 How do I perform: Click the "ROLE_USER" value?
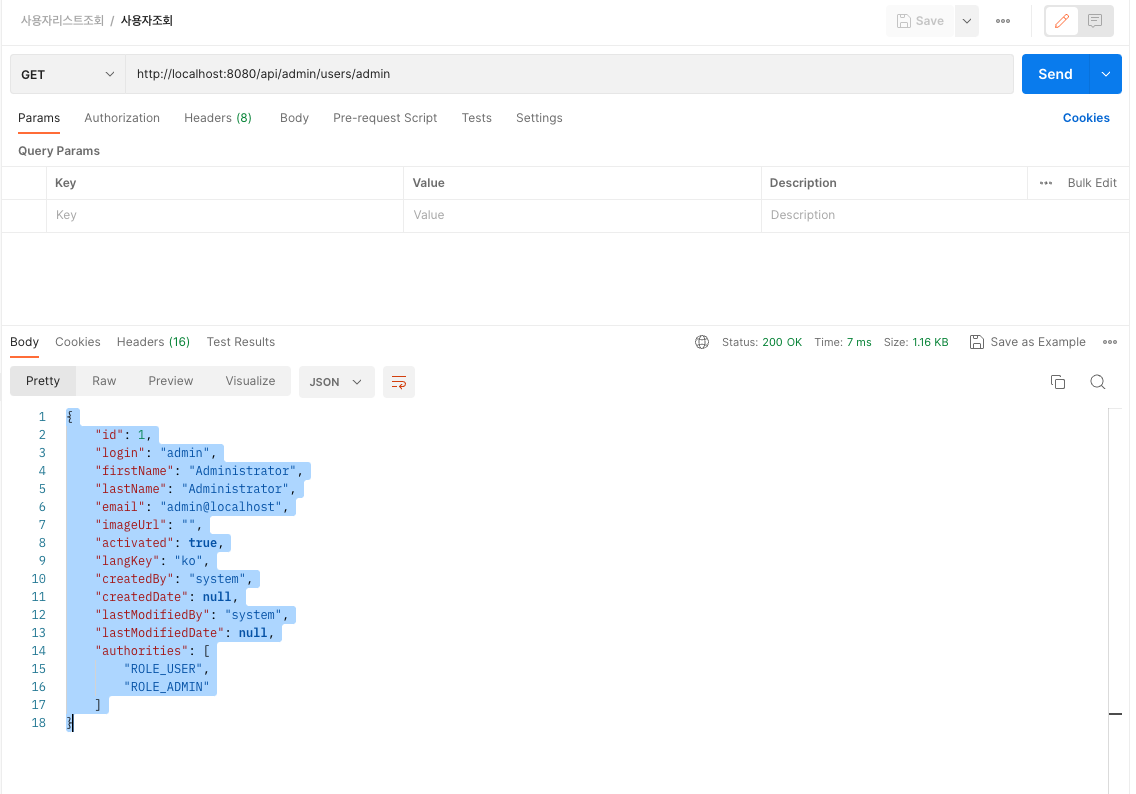click(162, 669)
